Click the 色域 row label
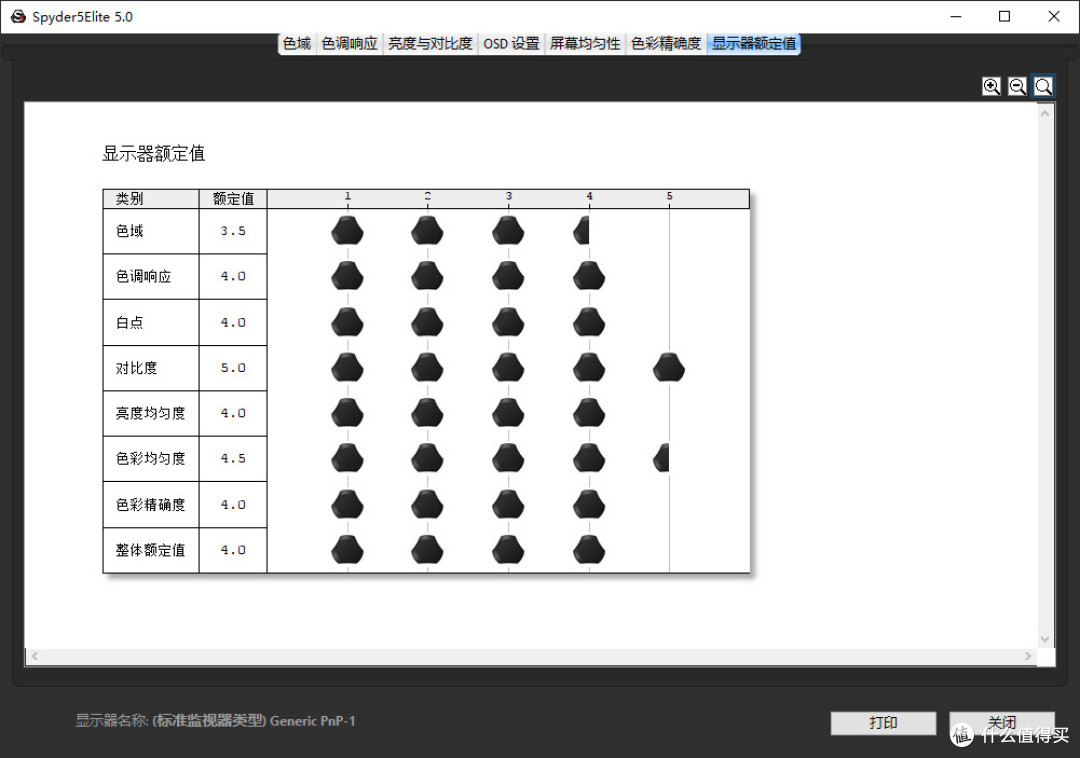The width and height of the screenshot is (1080, 758). click(x=129, y=231)
